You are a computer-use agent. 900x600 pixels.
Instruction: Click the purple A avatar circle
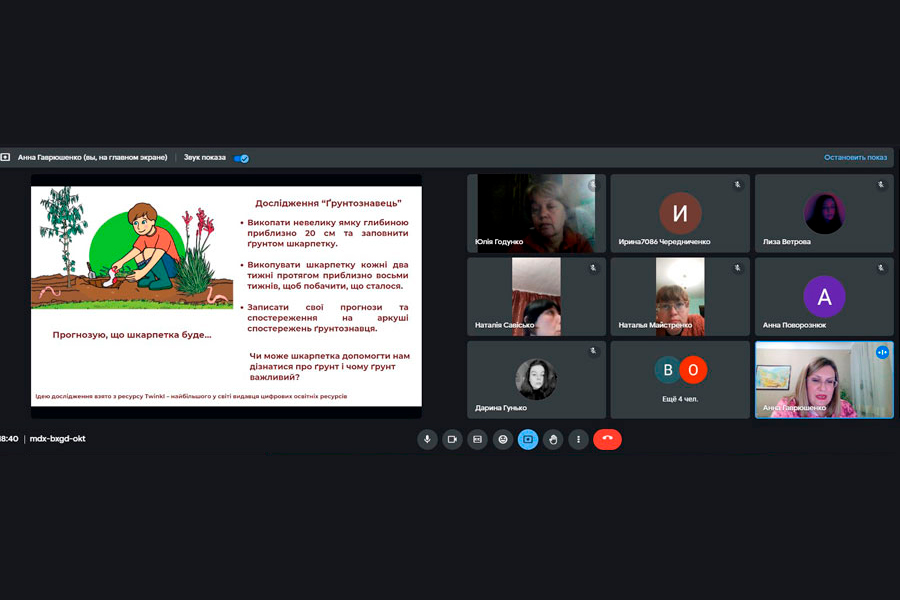point(824,296)
